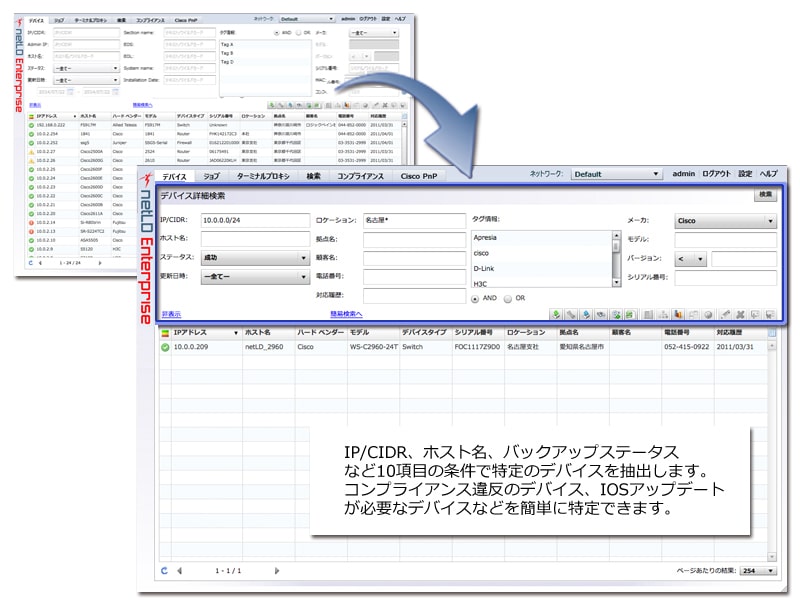Open first date calendar icon in back window
This screenshot has height=600, width=800.
70,92
